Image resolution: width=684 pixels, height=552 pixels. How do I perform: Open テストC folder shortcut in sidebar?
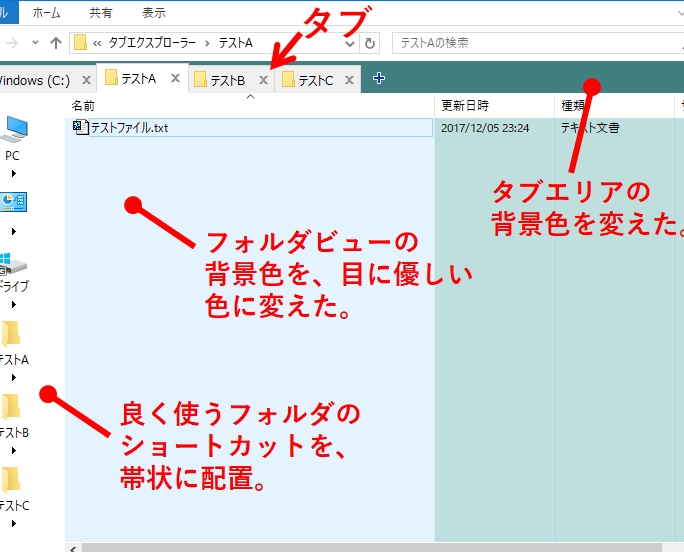click(13, 479)
